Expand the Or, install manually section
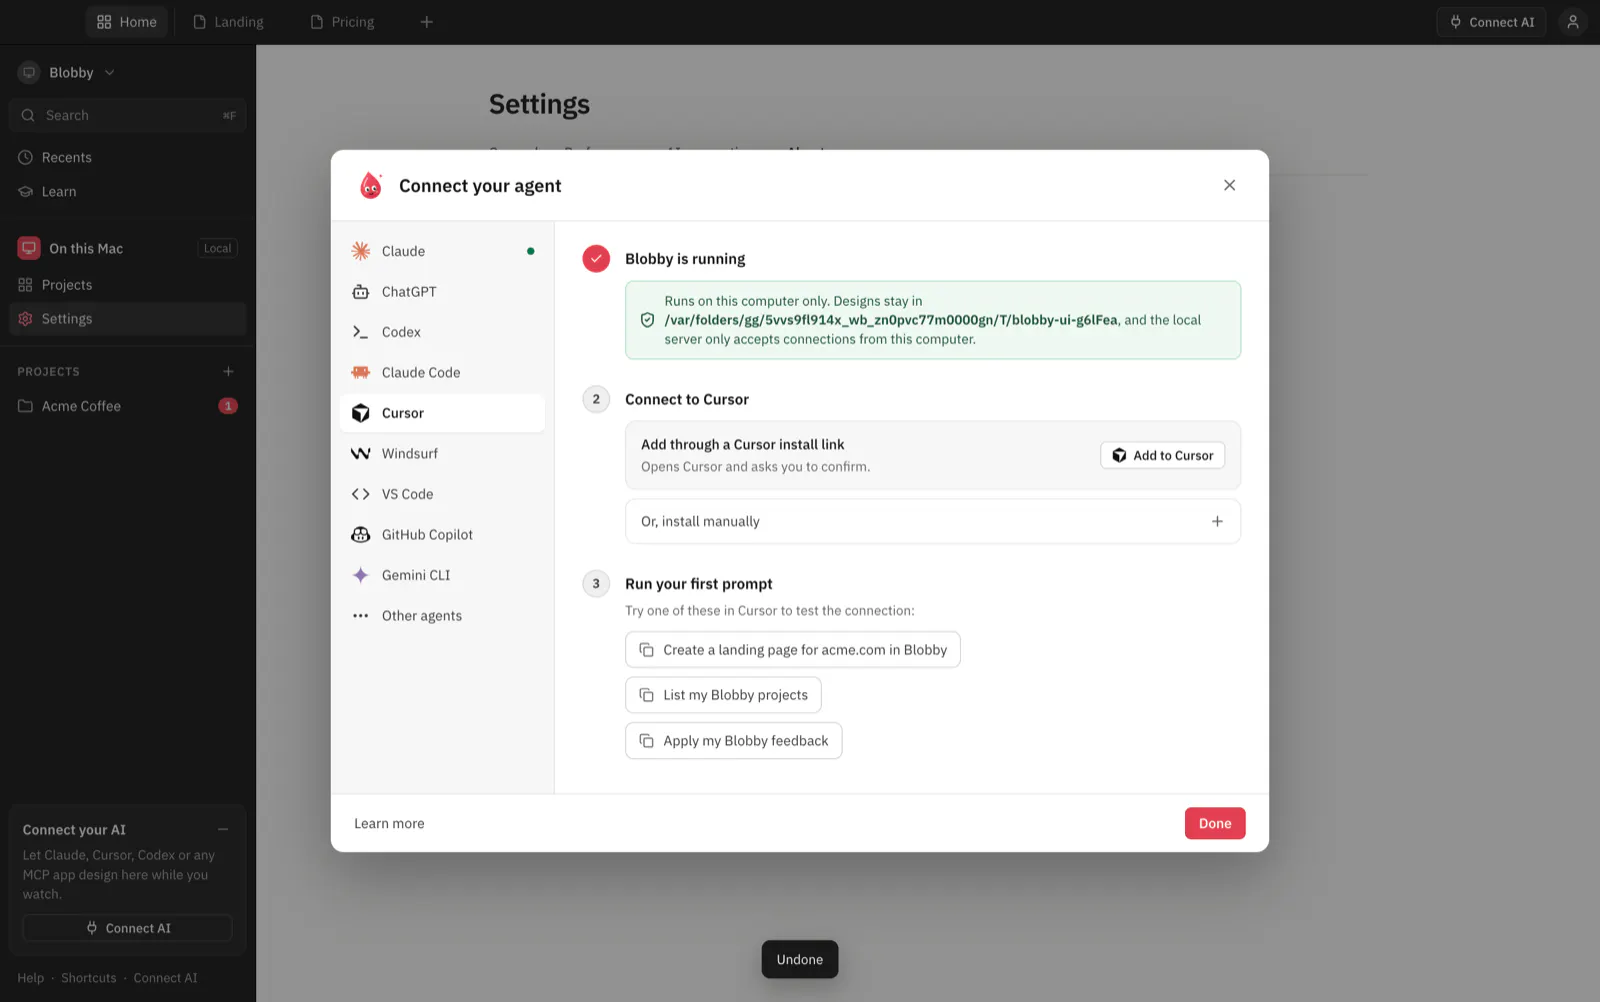This screenshot has height=1002, width=1600. pos(933,521)
